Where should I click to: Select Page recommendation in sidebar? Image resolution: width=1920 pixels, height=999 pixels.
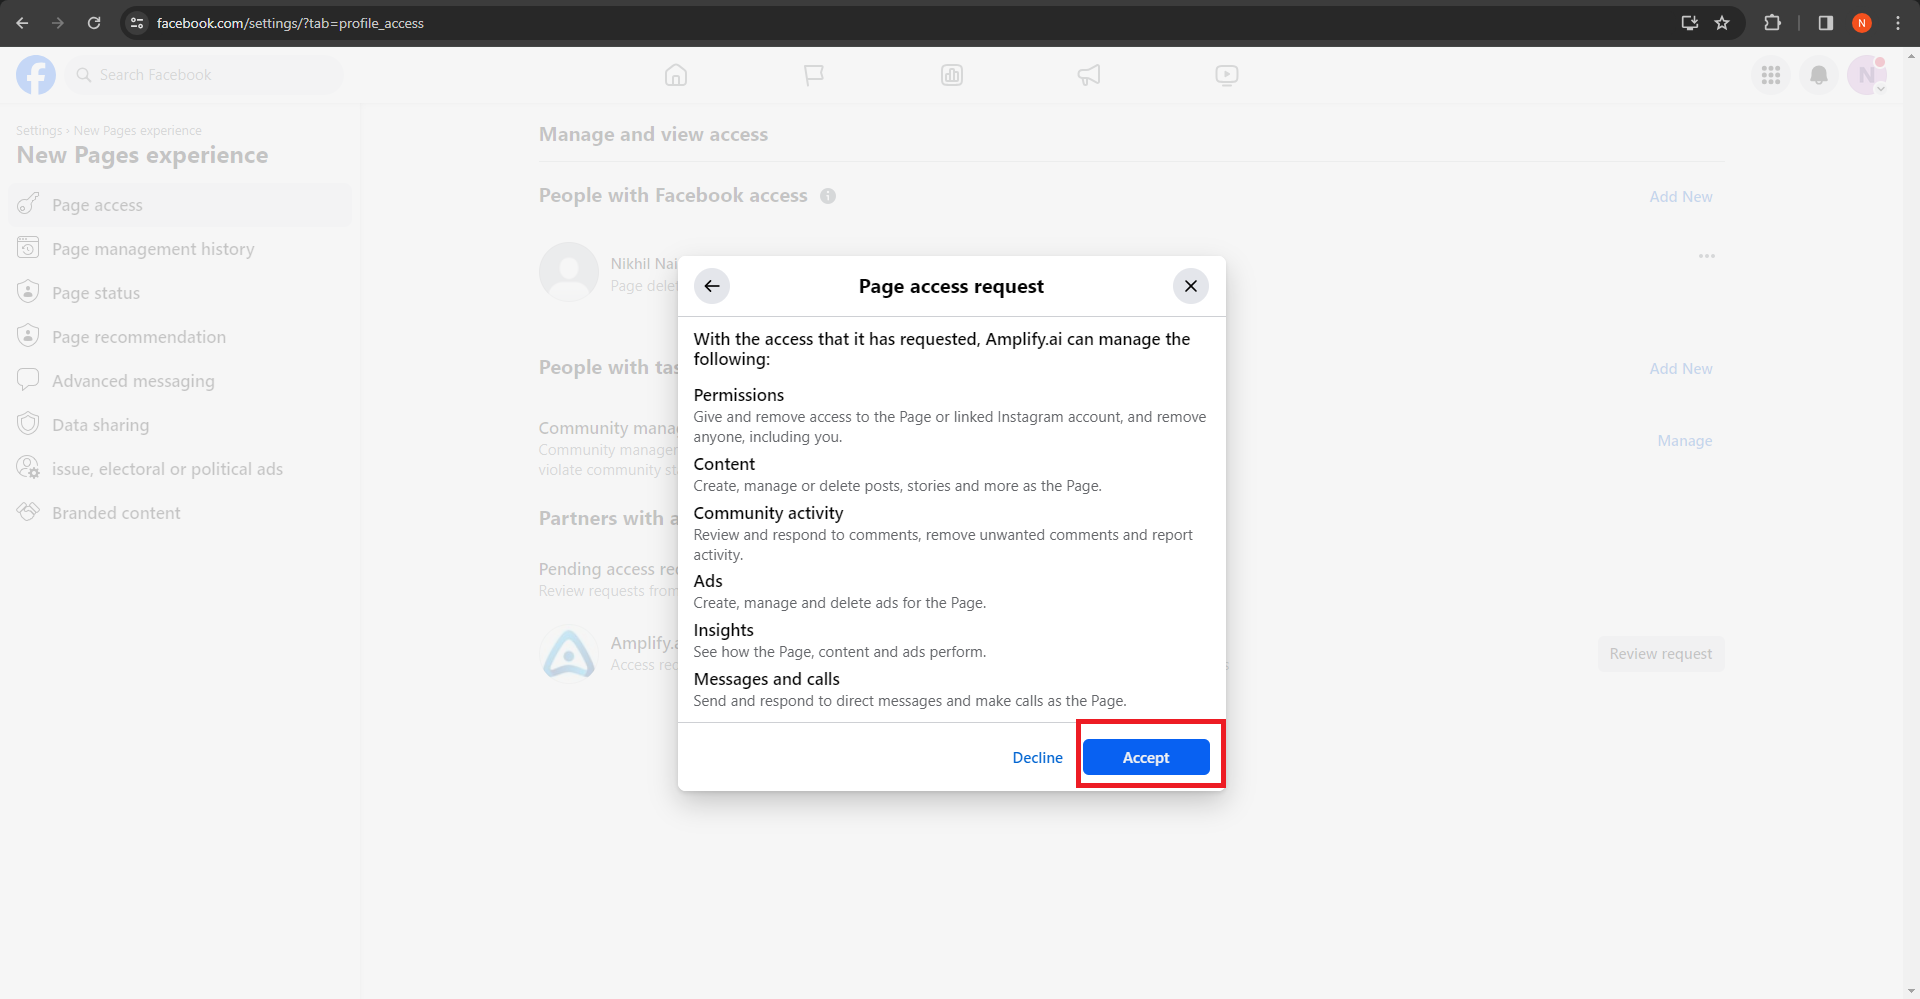[x=180, y=337]
